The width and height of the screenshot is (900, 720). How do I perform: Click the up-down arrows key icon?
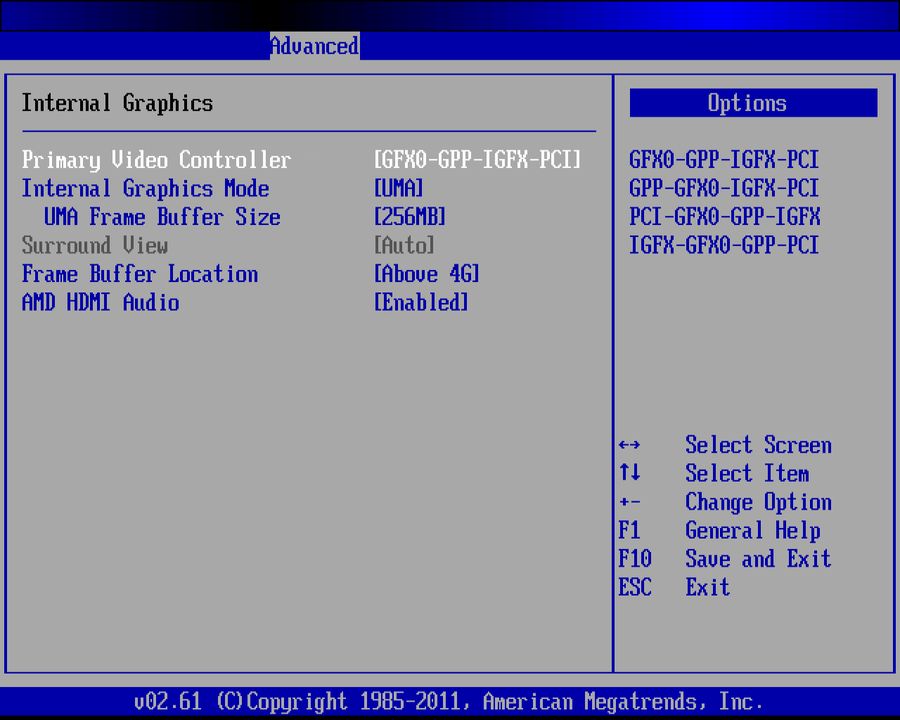pyautogui.click(x=630, y=473)
